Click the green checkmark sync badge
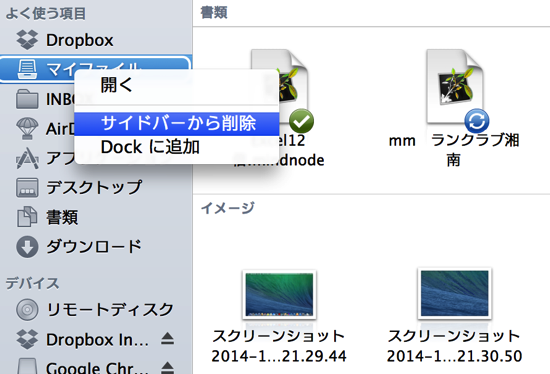 click(x=302, y=121)
